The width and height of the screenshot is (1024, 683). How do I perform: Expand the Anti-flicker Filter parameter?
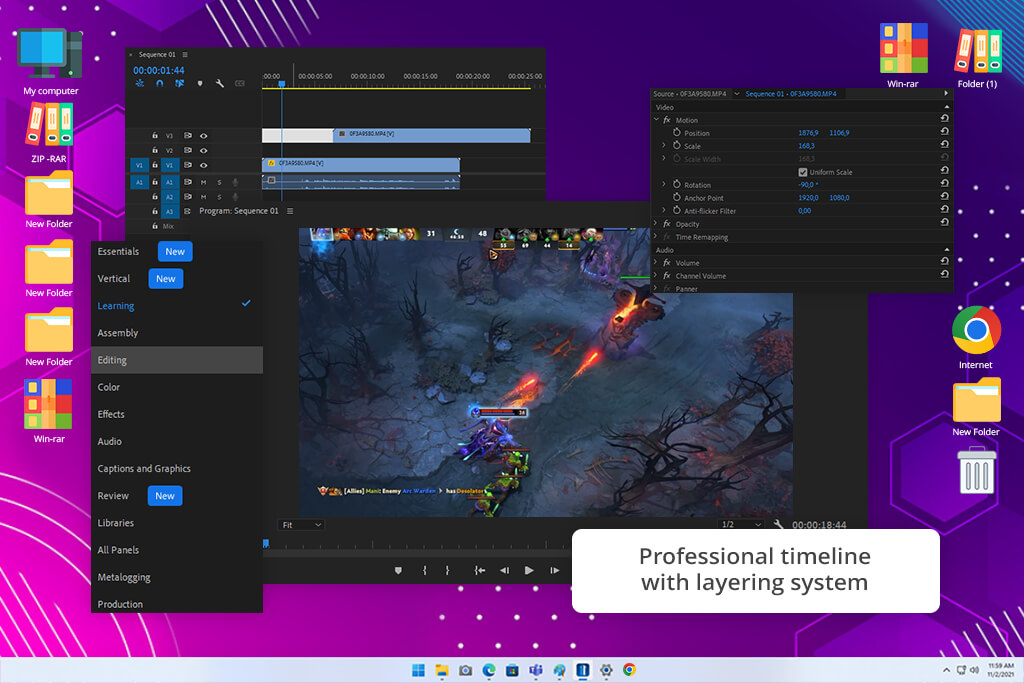click(664, 210)
